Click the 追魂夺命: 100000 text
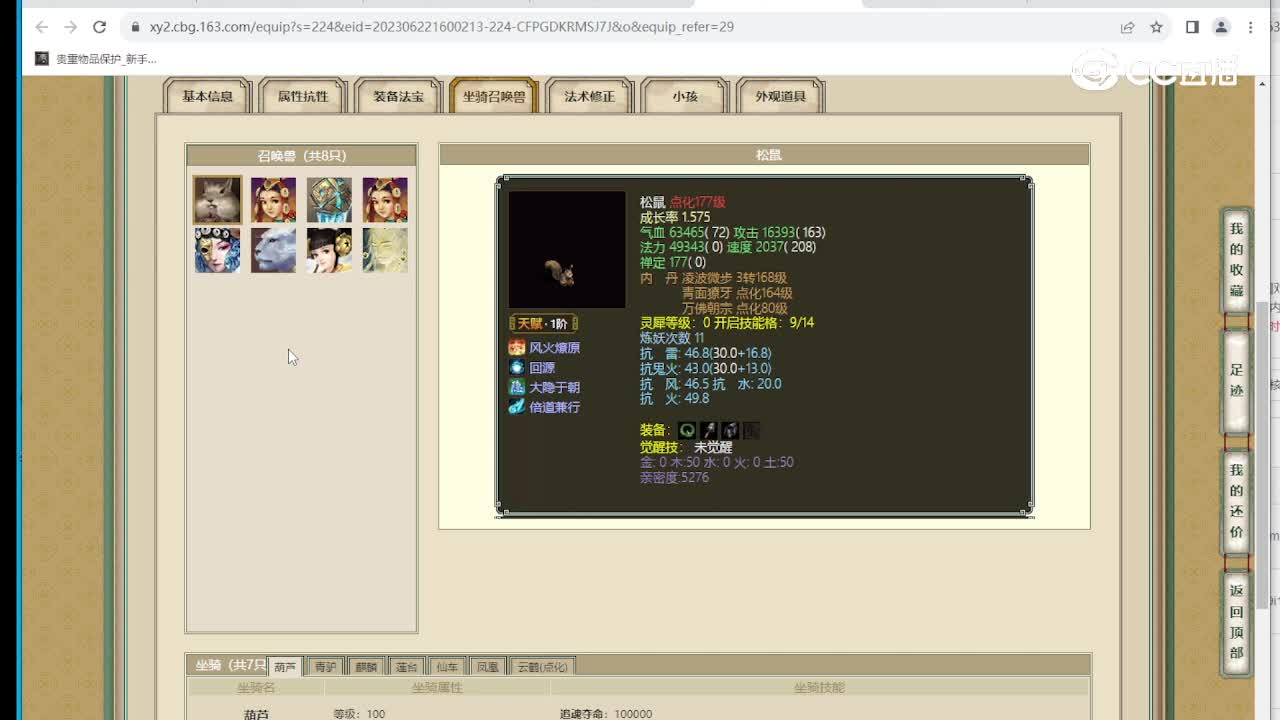This screenshot has width=1280, height=720. click(606, 714)
